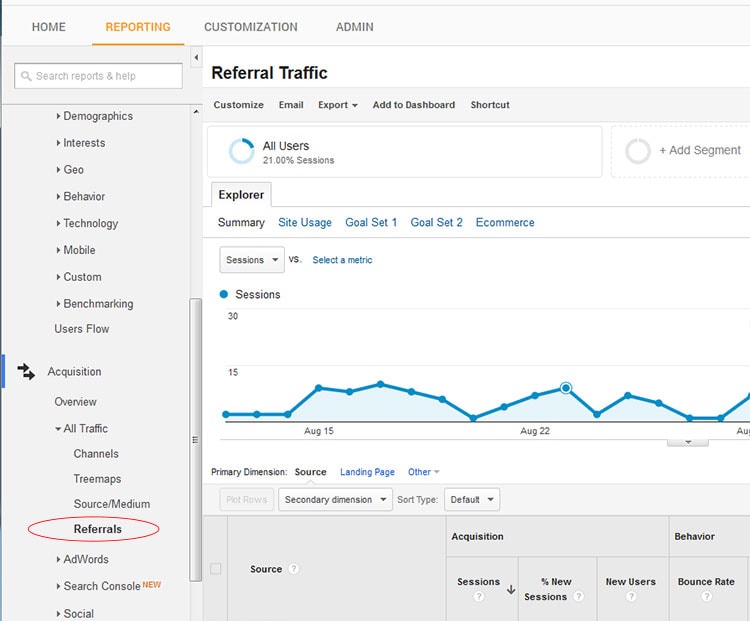
Task: Open the Treemaps report
Action: pyautogui.click(x=97, y=478)
